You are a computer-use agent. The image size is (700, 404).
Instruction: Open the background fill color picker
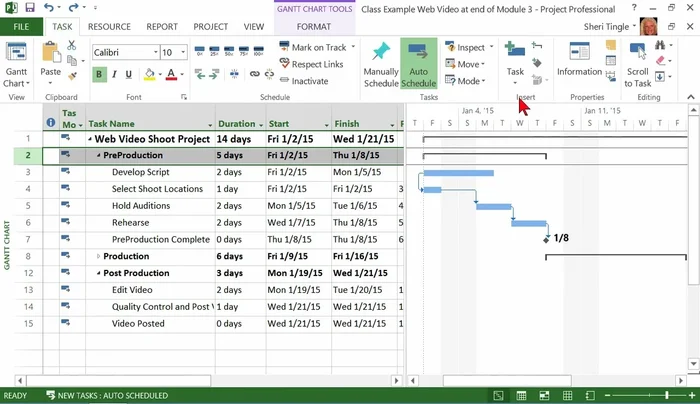[x=150, y=75]
